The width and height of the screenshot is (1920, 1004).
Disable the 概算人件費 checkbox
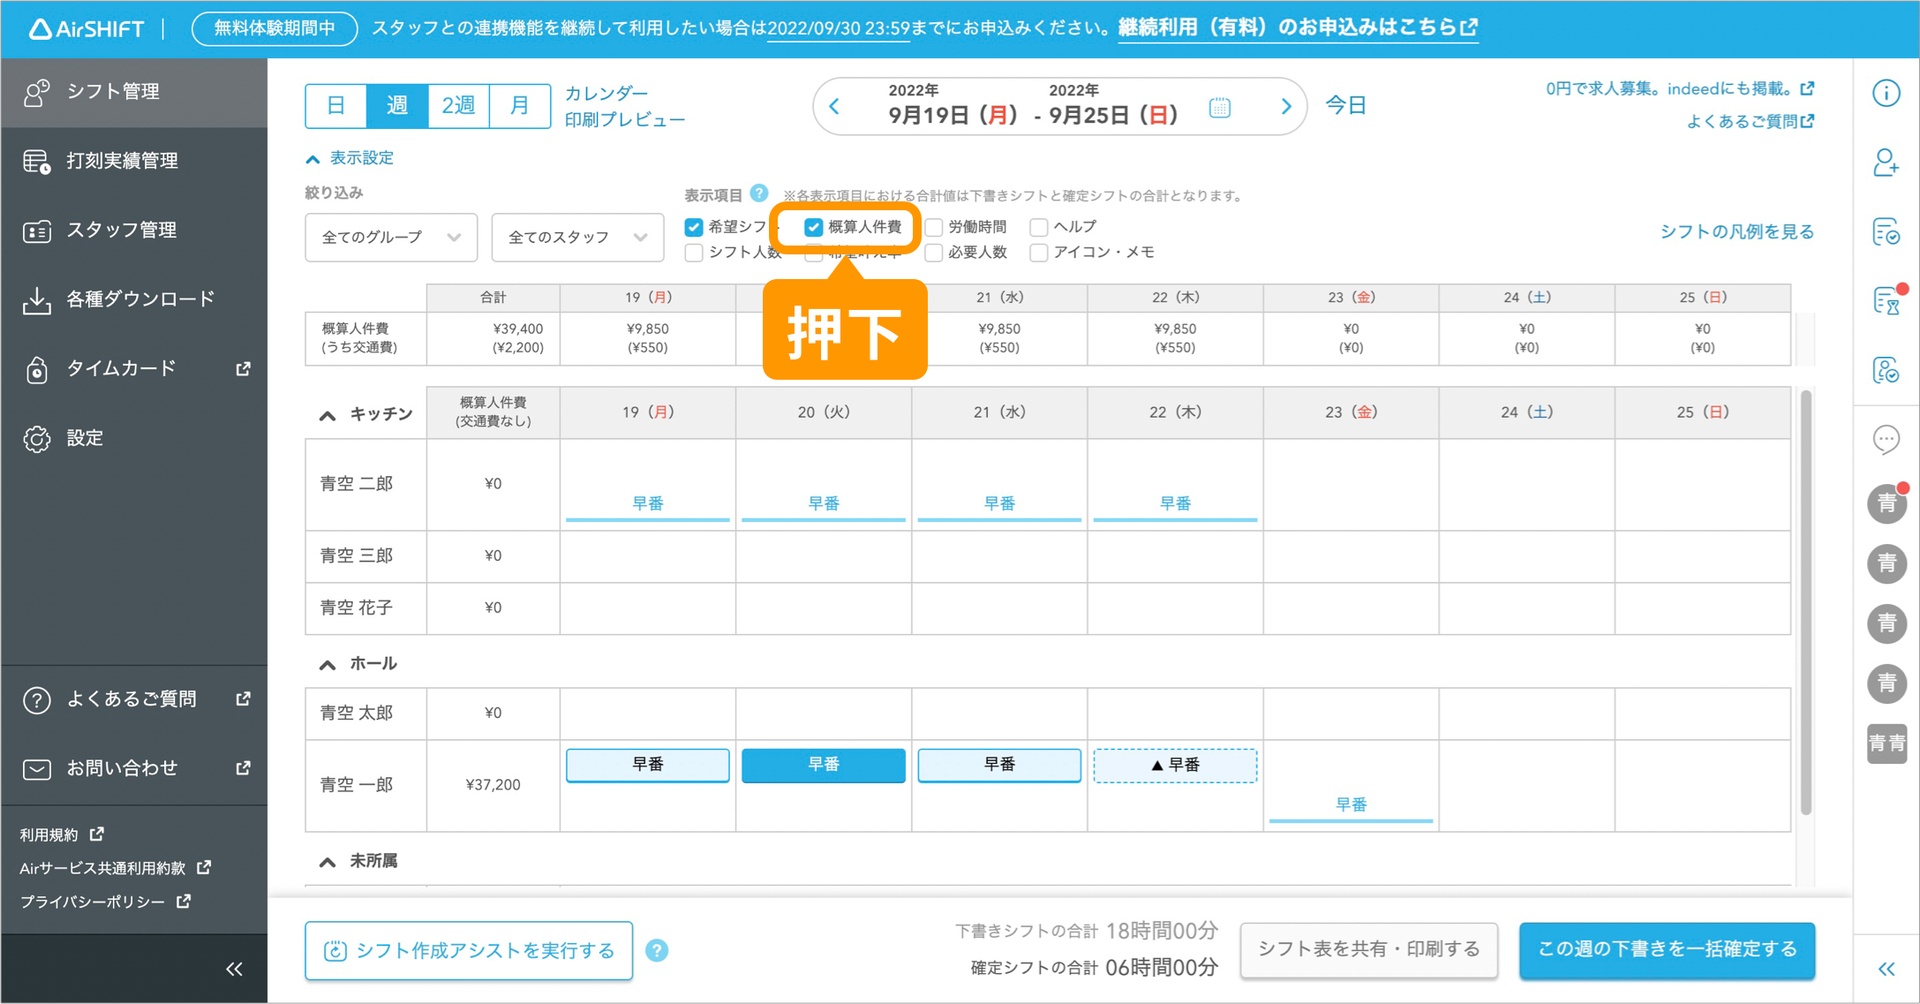tap(812, 227)
